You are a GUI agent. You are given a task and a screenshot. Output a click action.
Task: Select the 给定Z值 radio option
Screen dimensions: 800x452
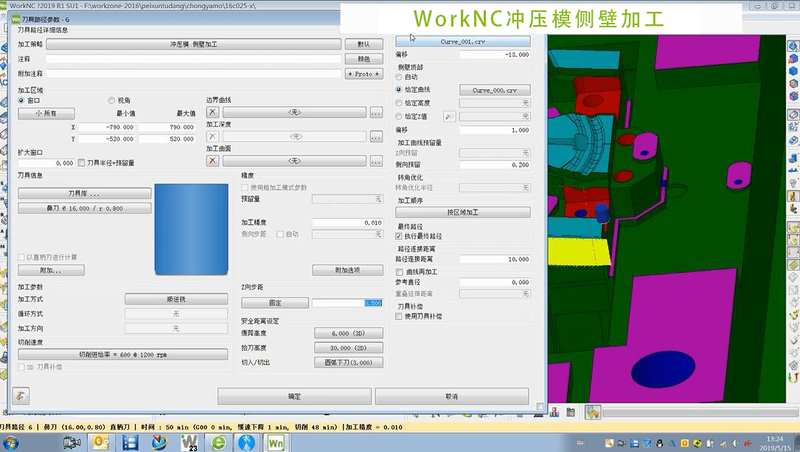tap(399, 117)
